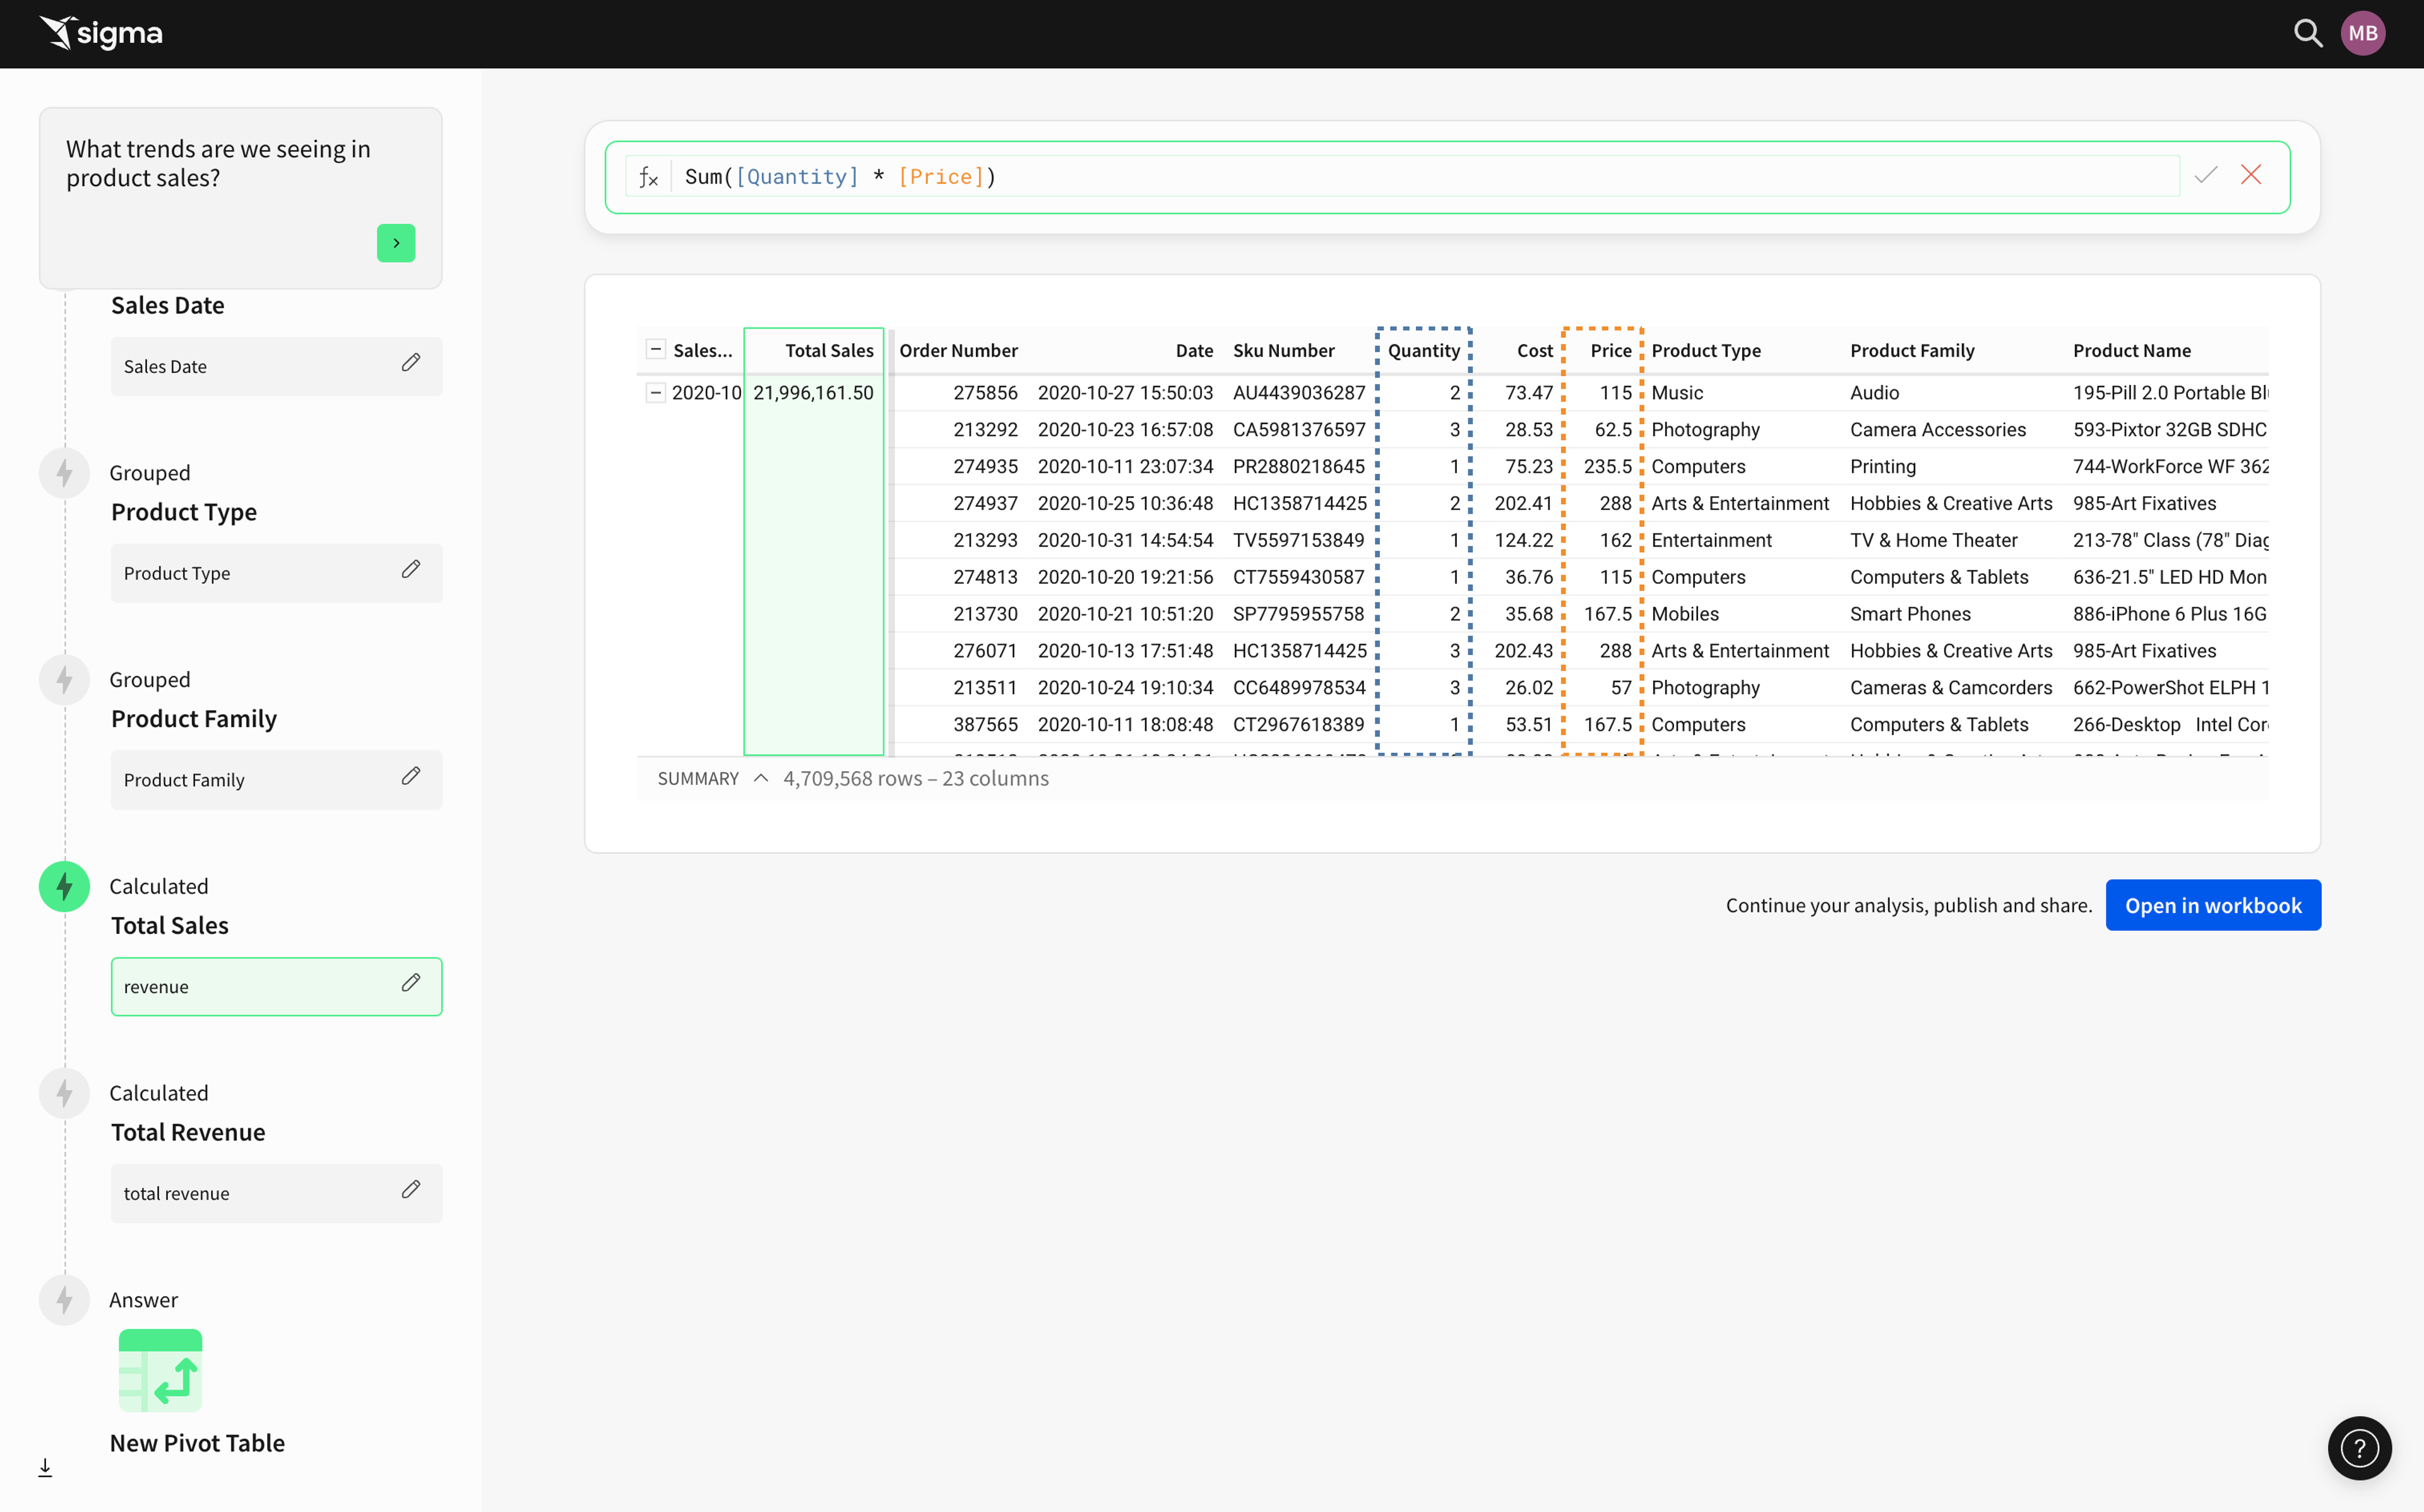
Task: Select the Price column header
Action: click(x=1611, y=351)
